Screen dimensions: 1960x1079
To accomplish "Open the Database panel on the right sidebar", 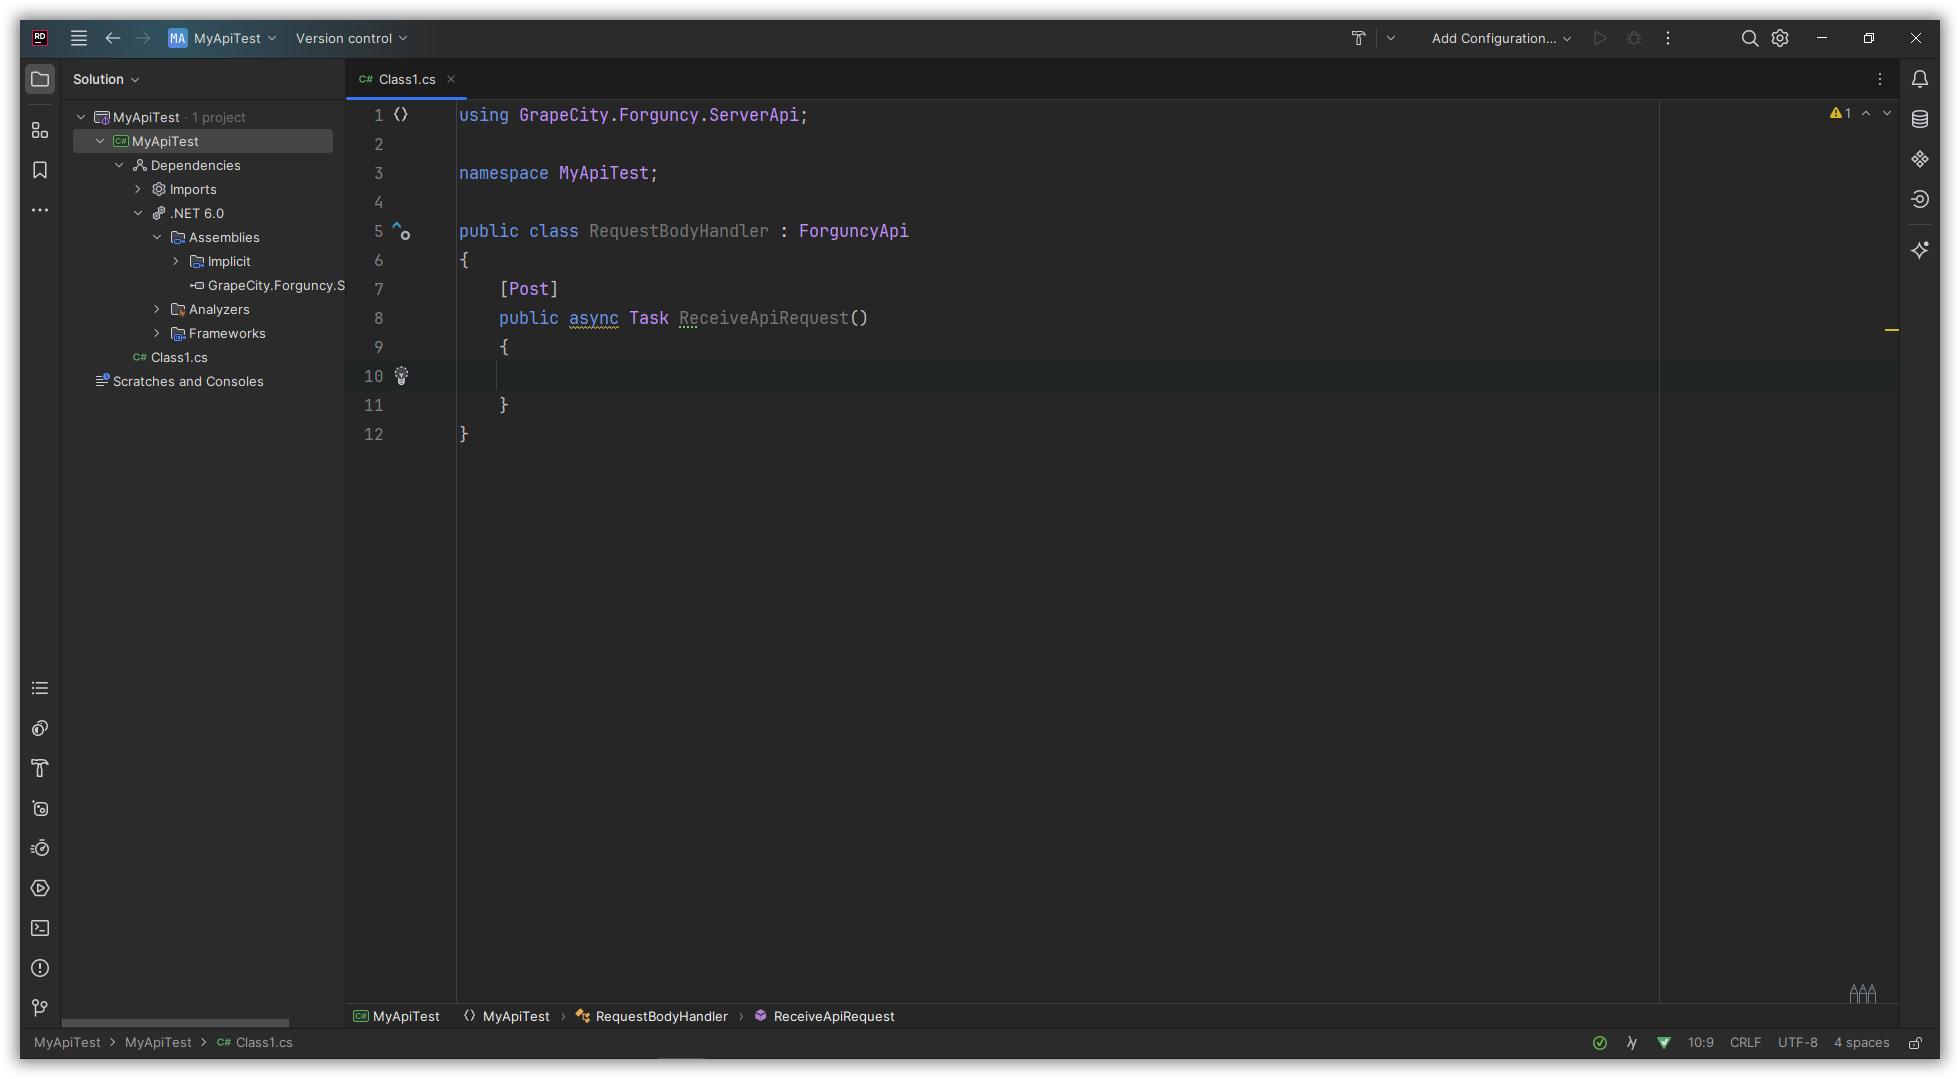I will [x=1920, y=118].
